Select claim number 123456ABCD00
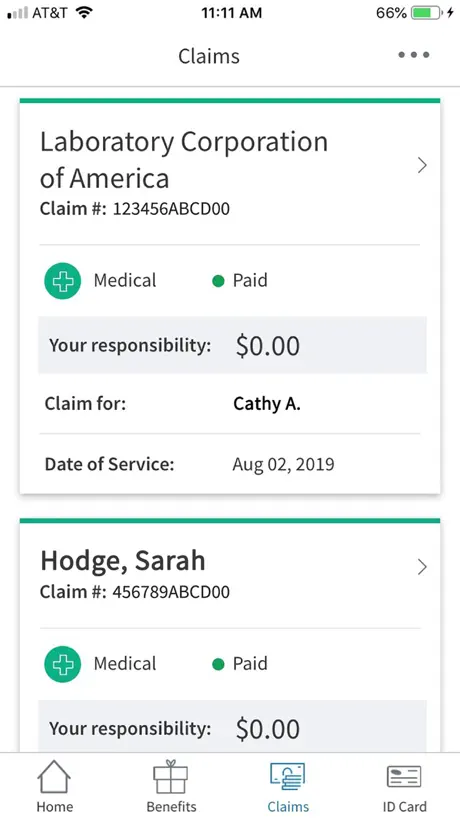The image size is (460, 818). [x=171, y=209]
